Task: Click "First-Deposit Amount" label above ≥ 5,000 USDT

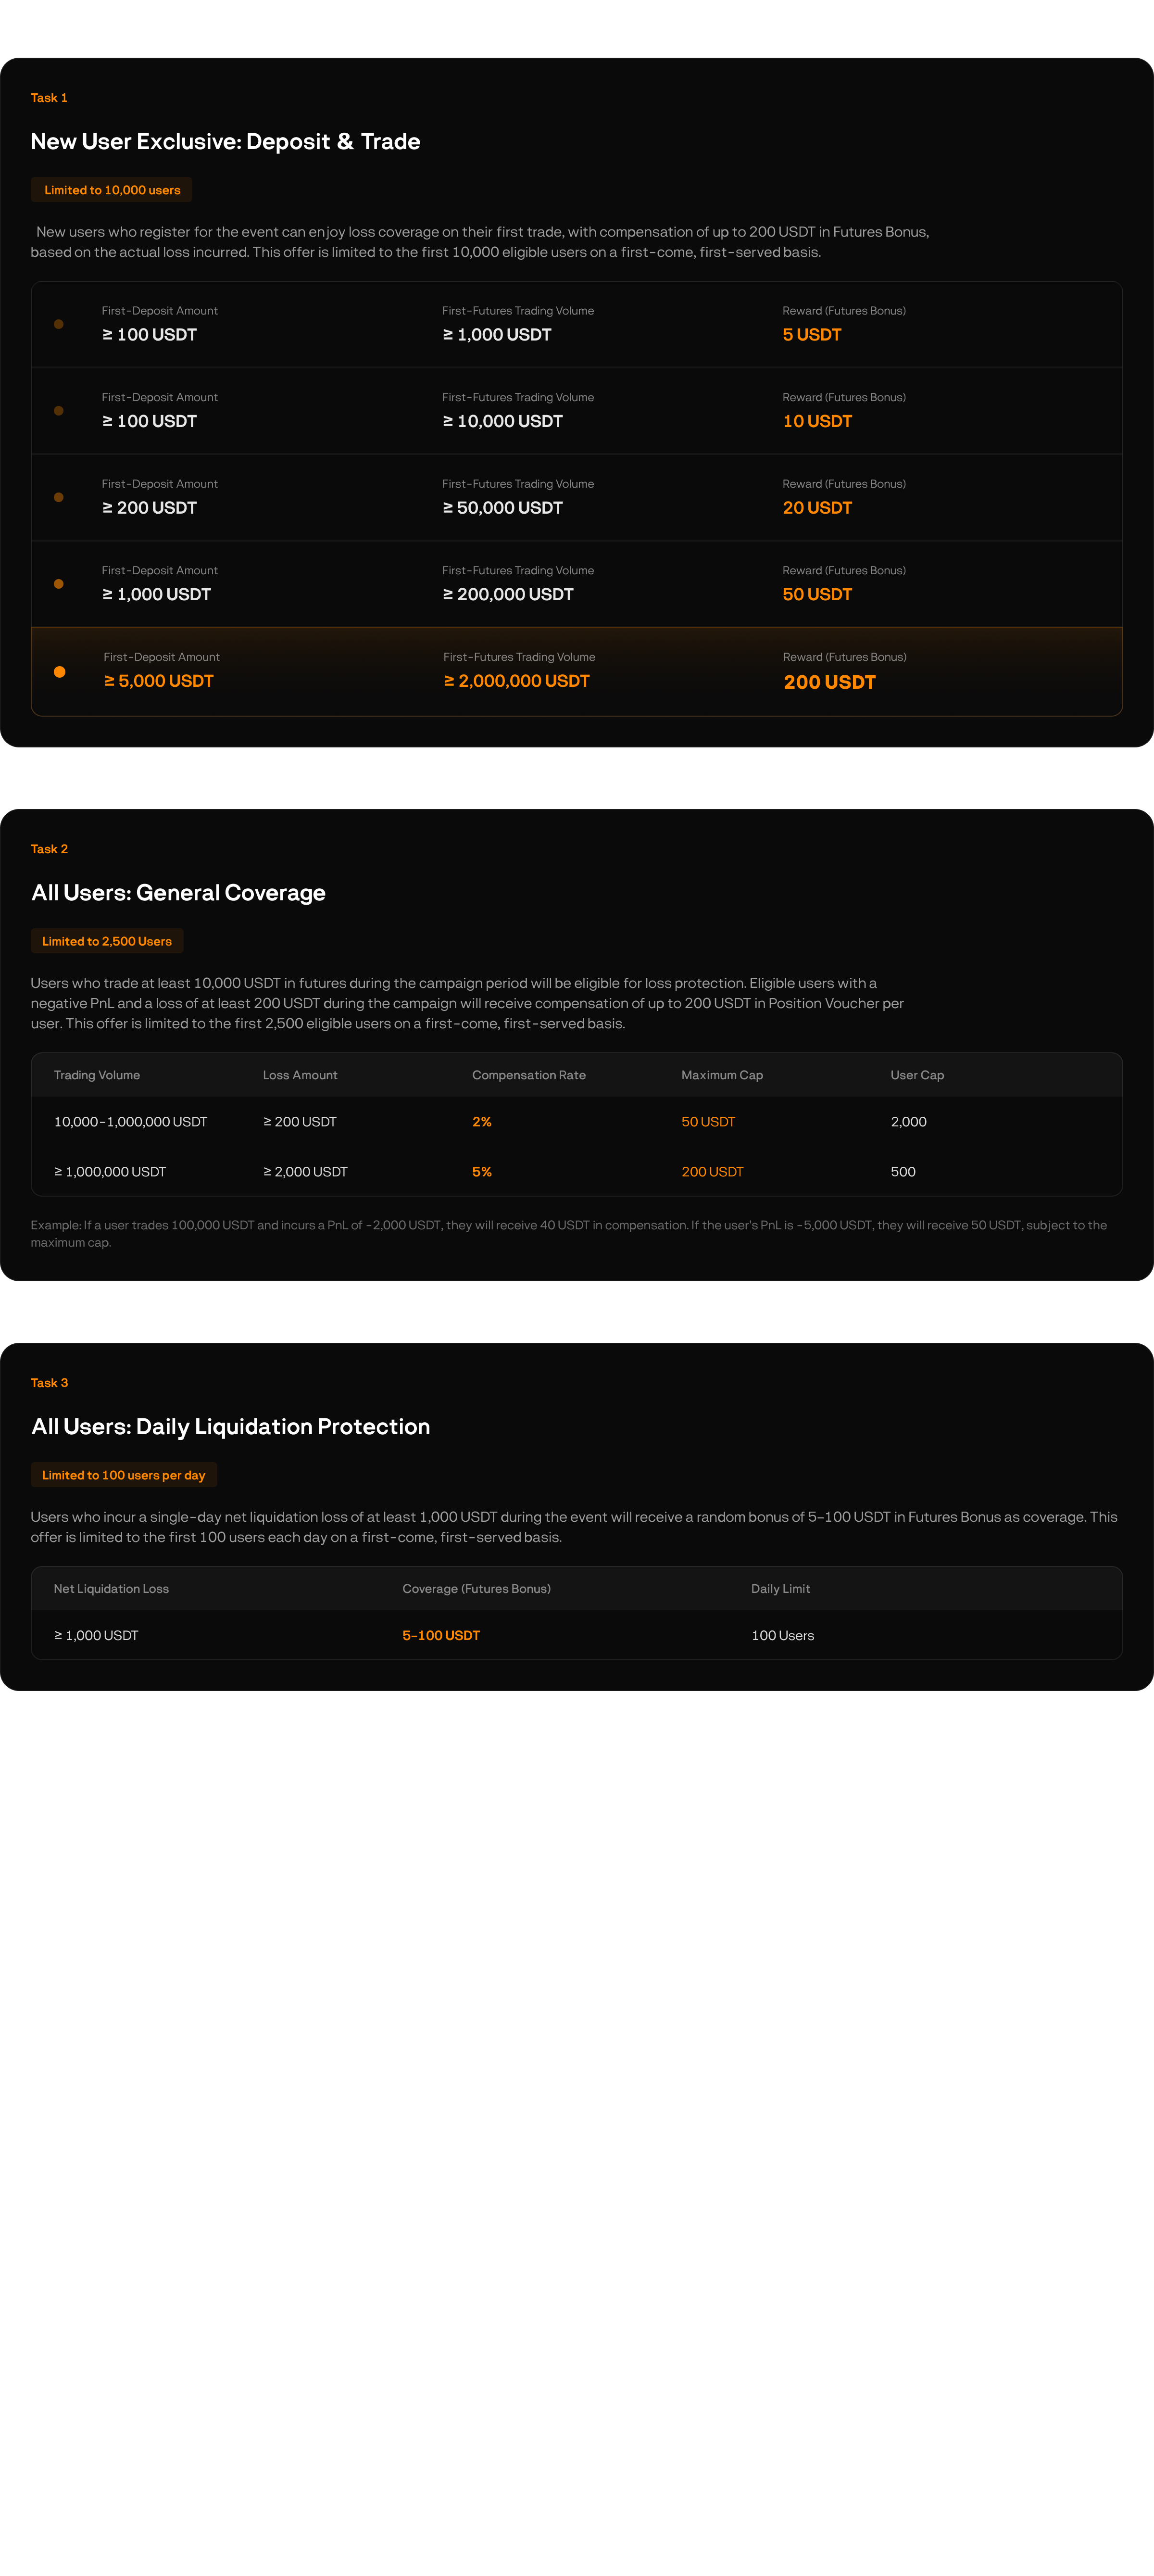Action: (x=162, y=657)
